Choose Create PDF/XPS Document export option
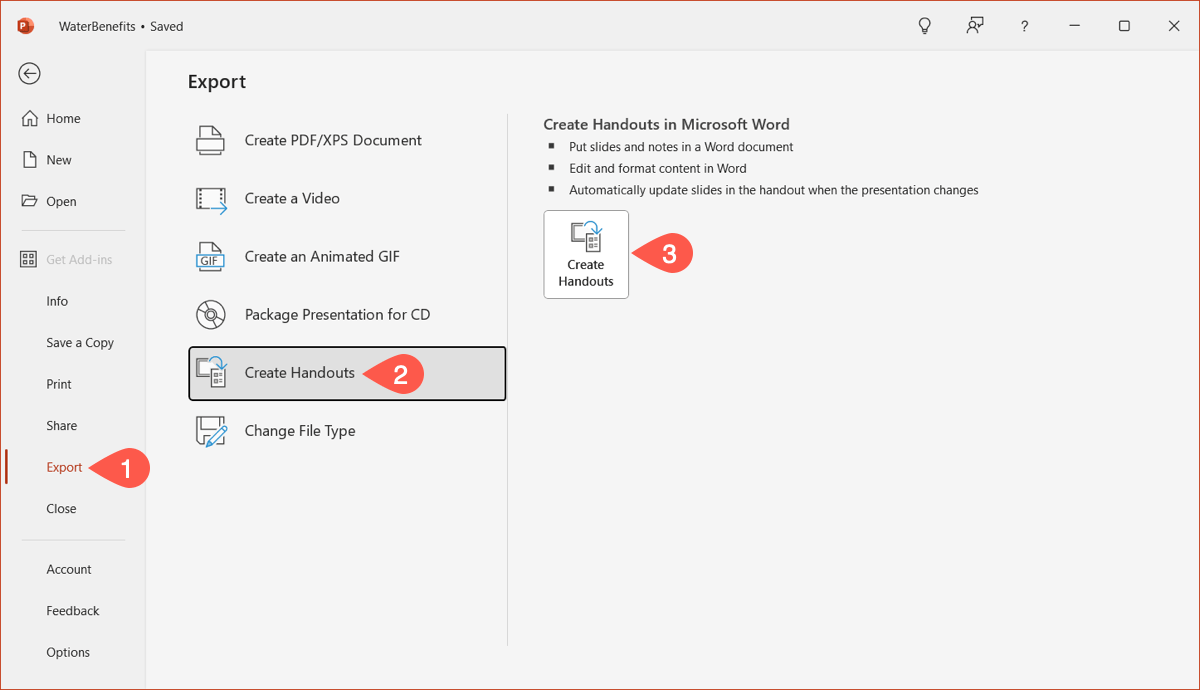This screenshot has height=690, width=1200. (347, 141)
